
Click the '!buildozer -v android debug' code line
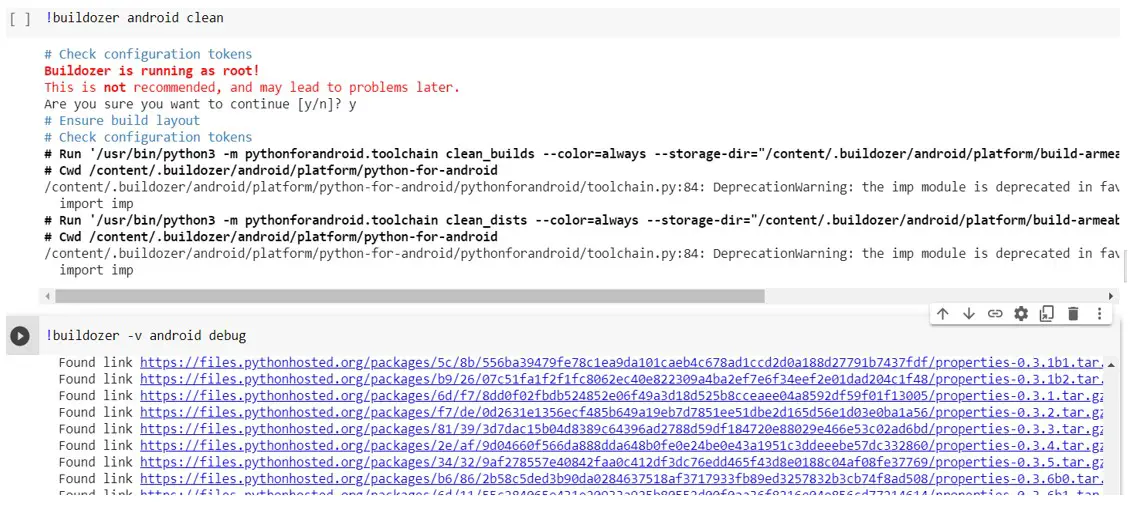click(145, 336)
